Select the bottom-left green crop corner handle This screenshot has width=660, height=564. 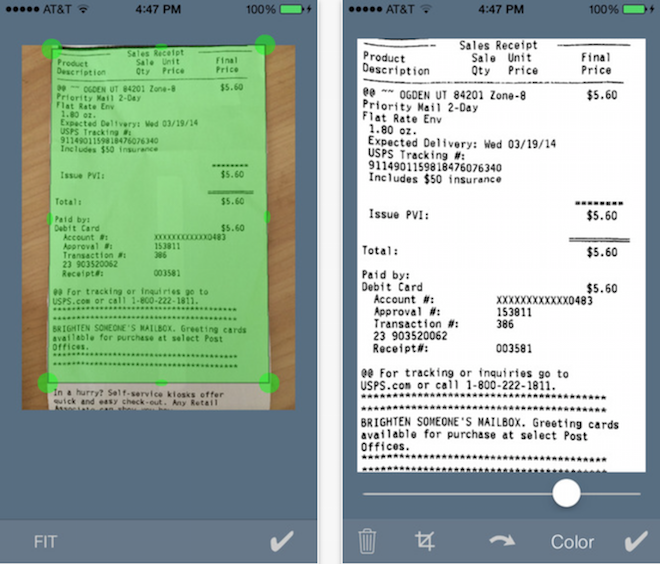[x=48, y=383]
